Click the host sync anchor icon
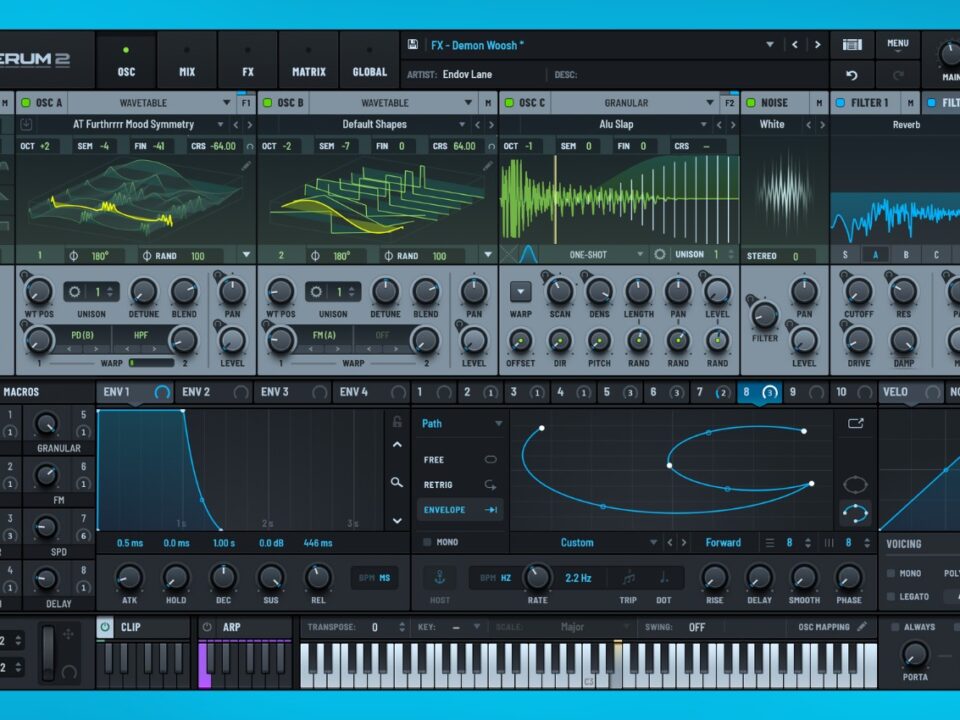 point(440,577)
